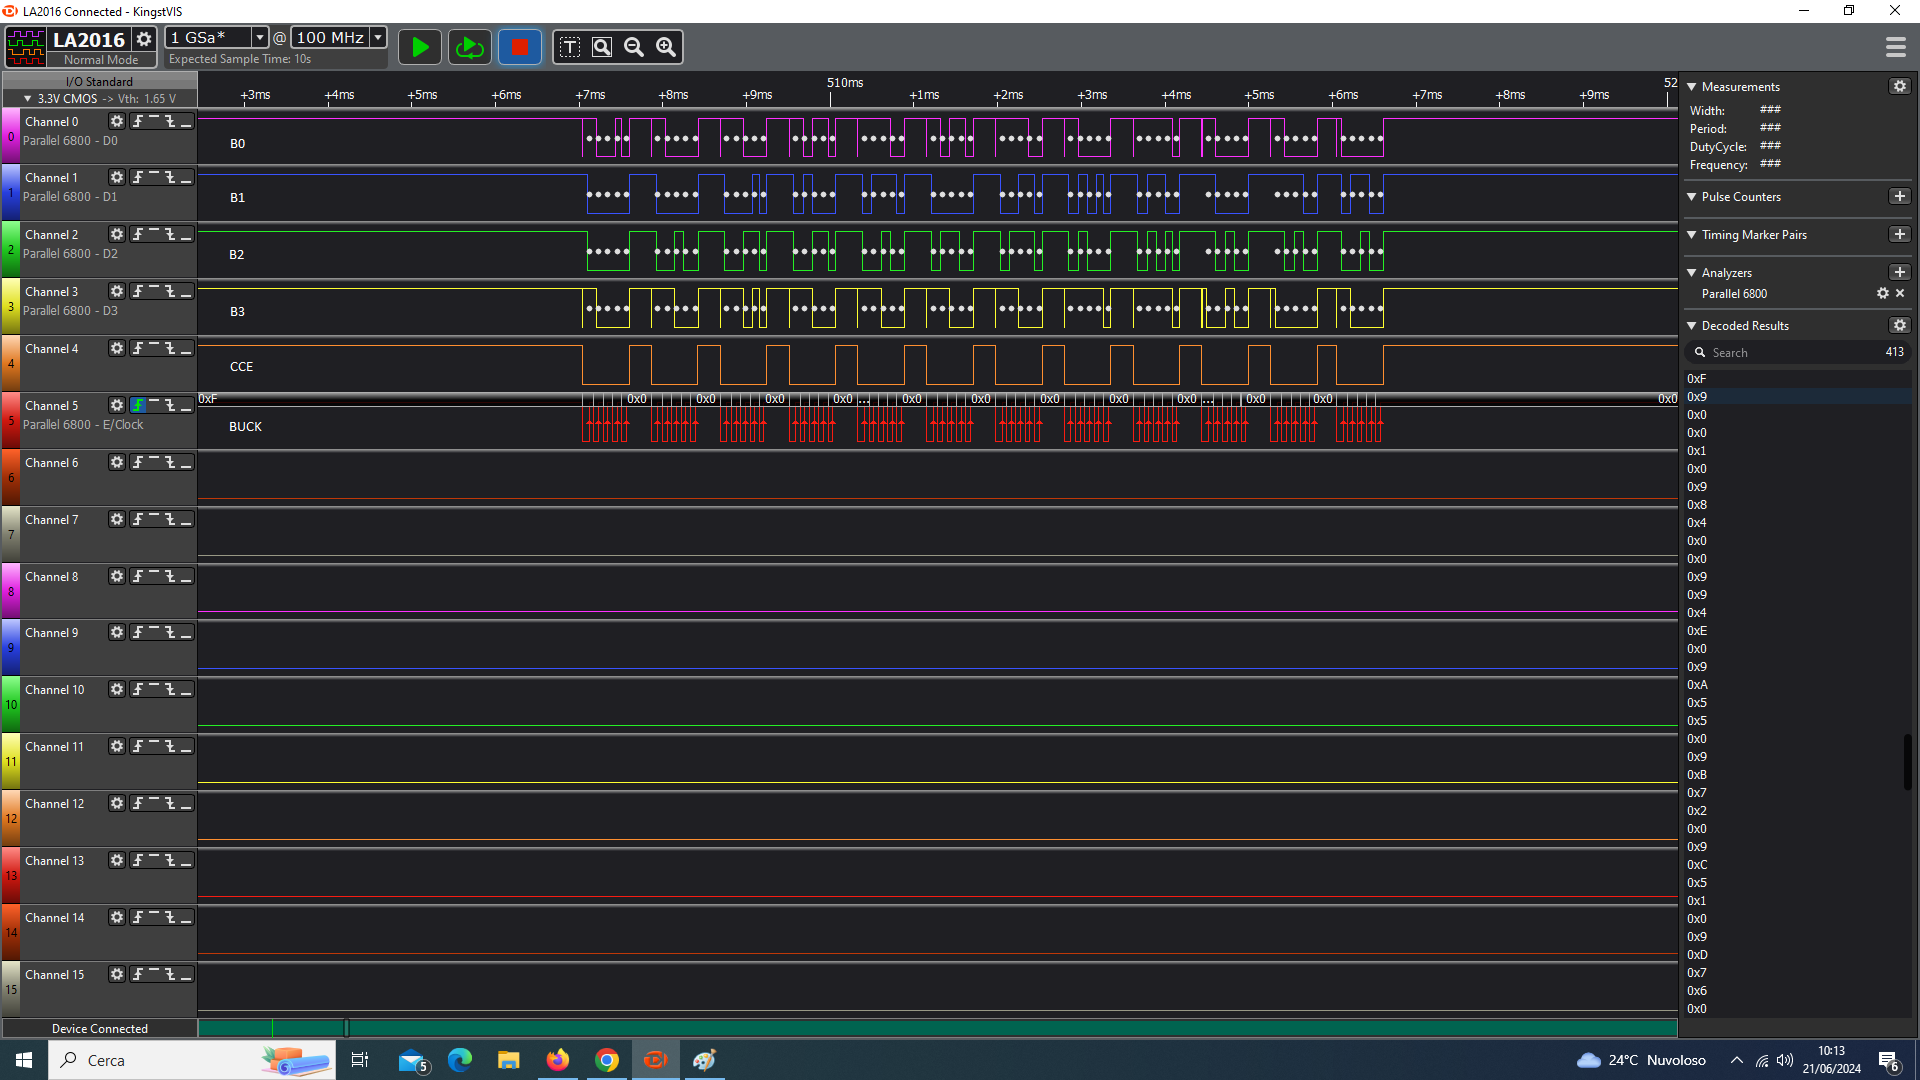Toggle low level trigger on Channel 3

click(x=186, y=291)
